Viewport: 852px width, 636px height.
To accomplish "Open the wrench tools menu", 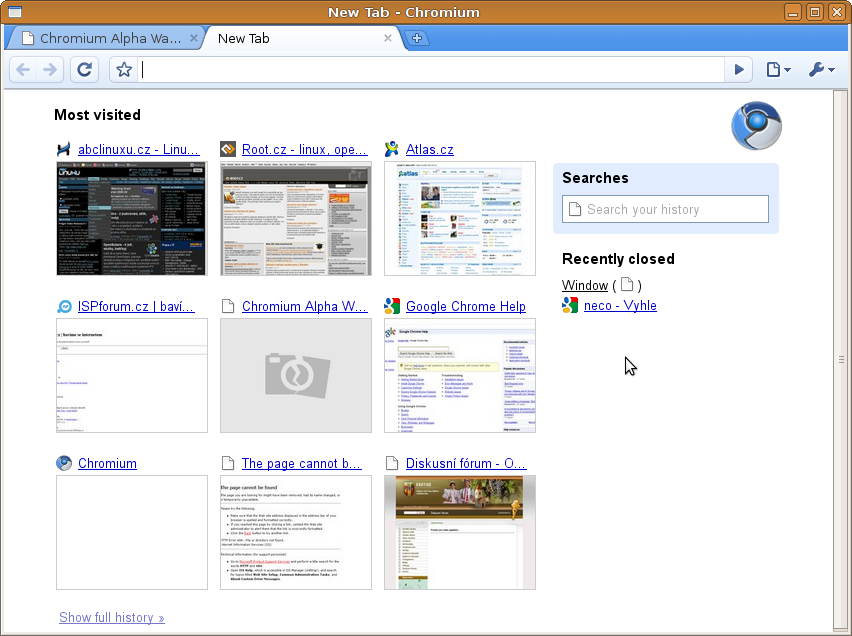I will click(821, 70).
